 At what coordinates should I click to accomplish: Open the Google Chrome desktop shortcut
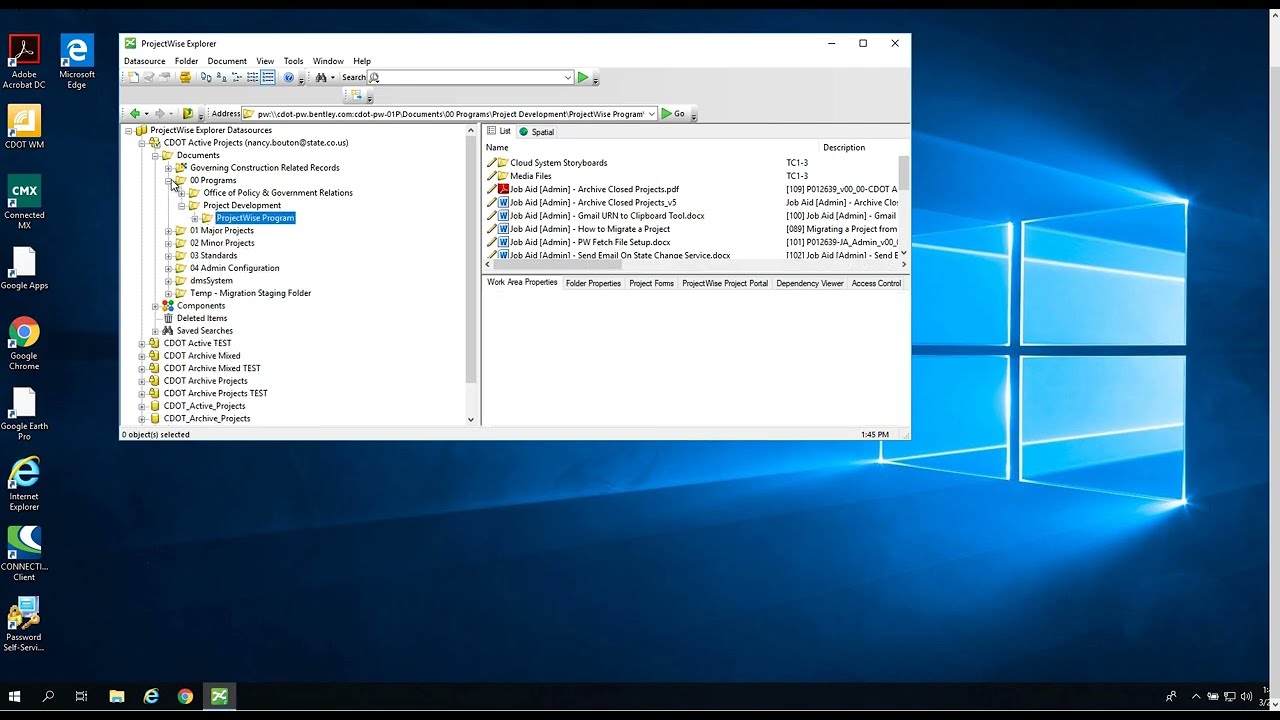[24, 344]
